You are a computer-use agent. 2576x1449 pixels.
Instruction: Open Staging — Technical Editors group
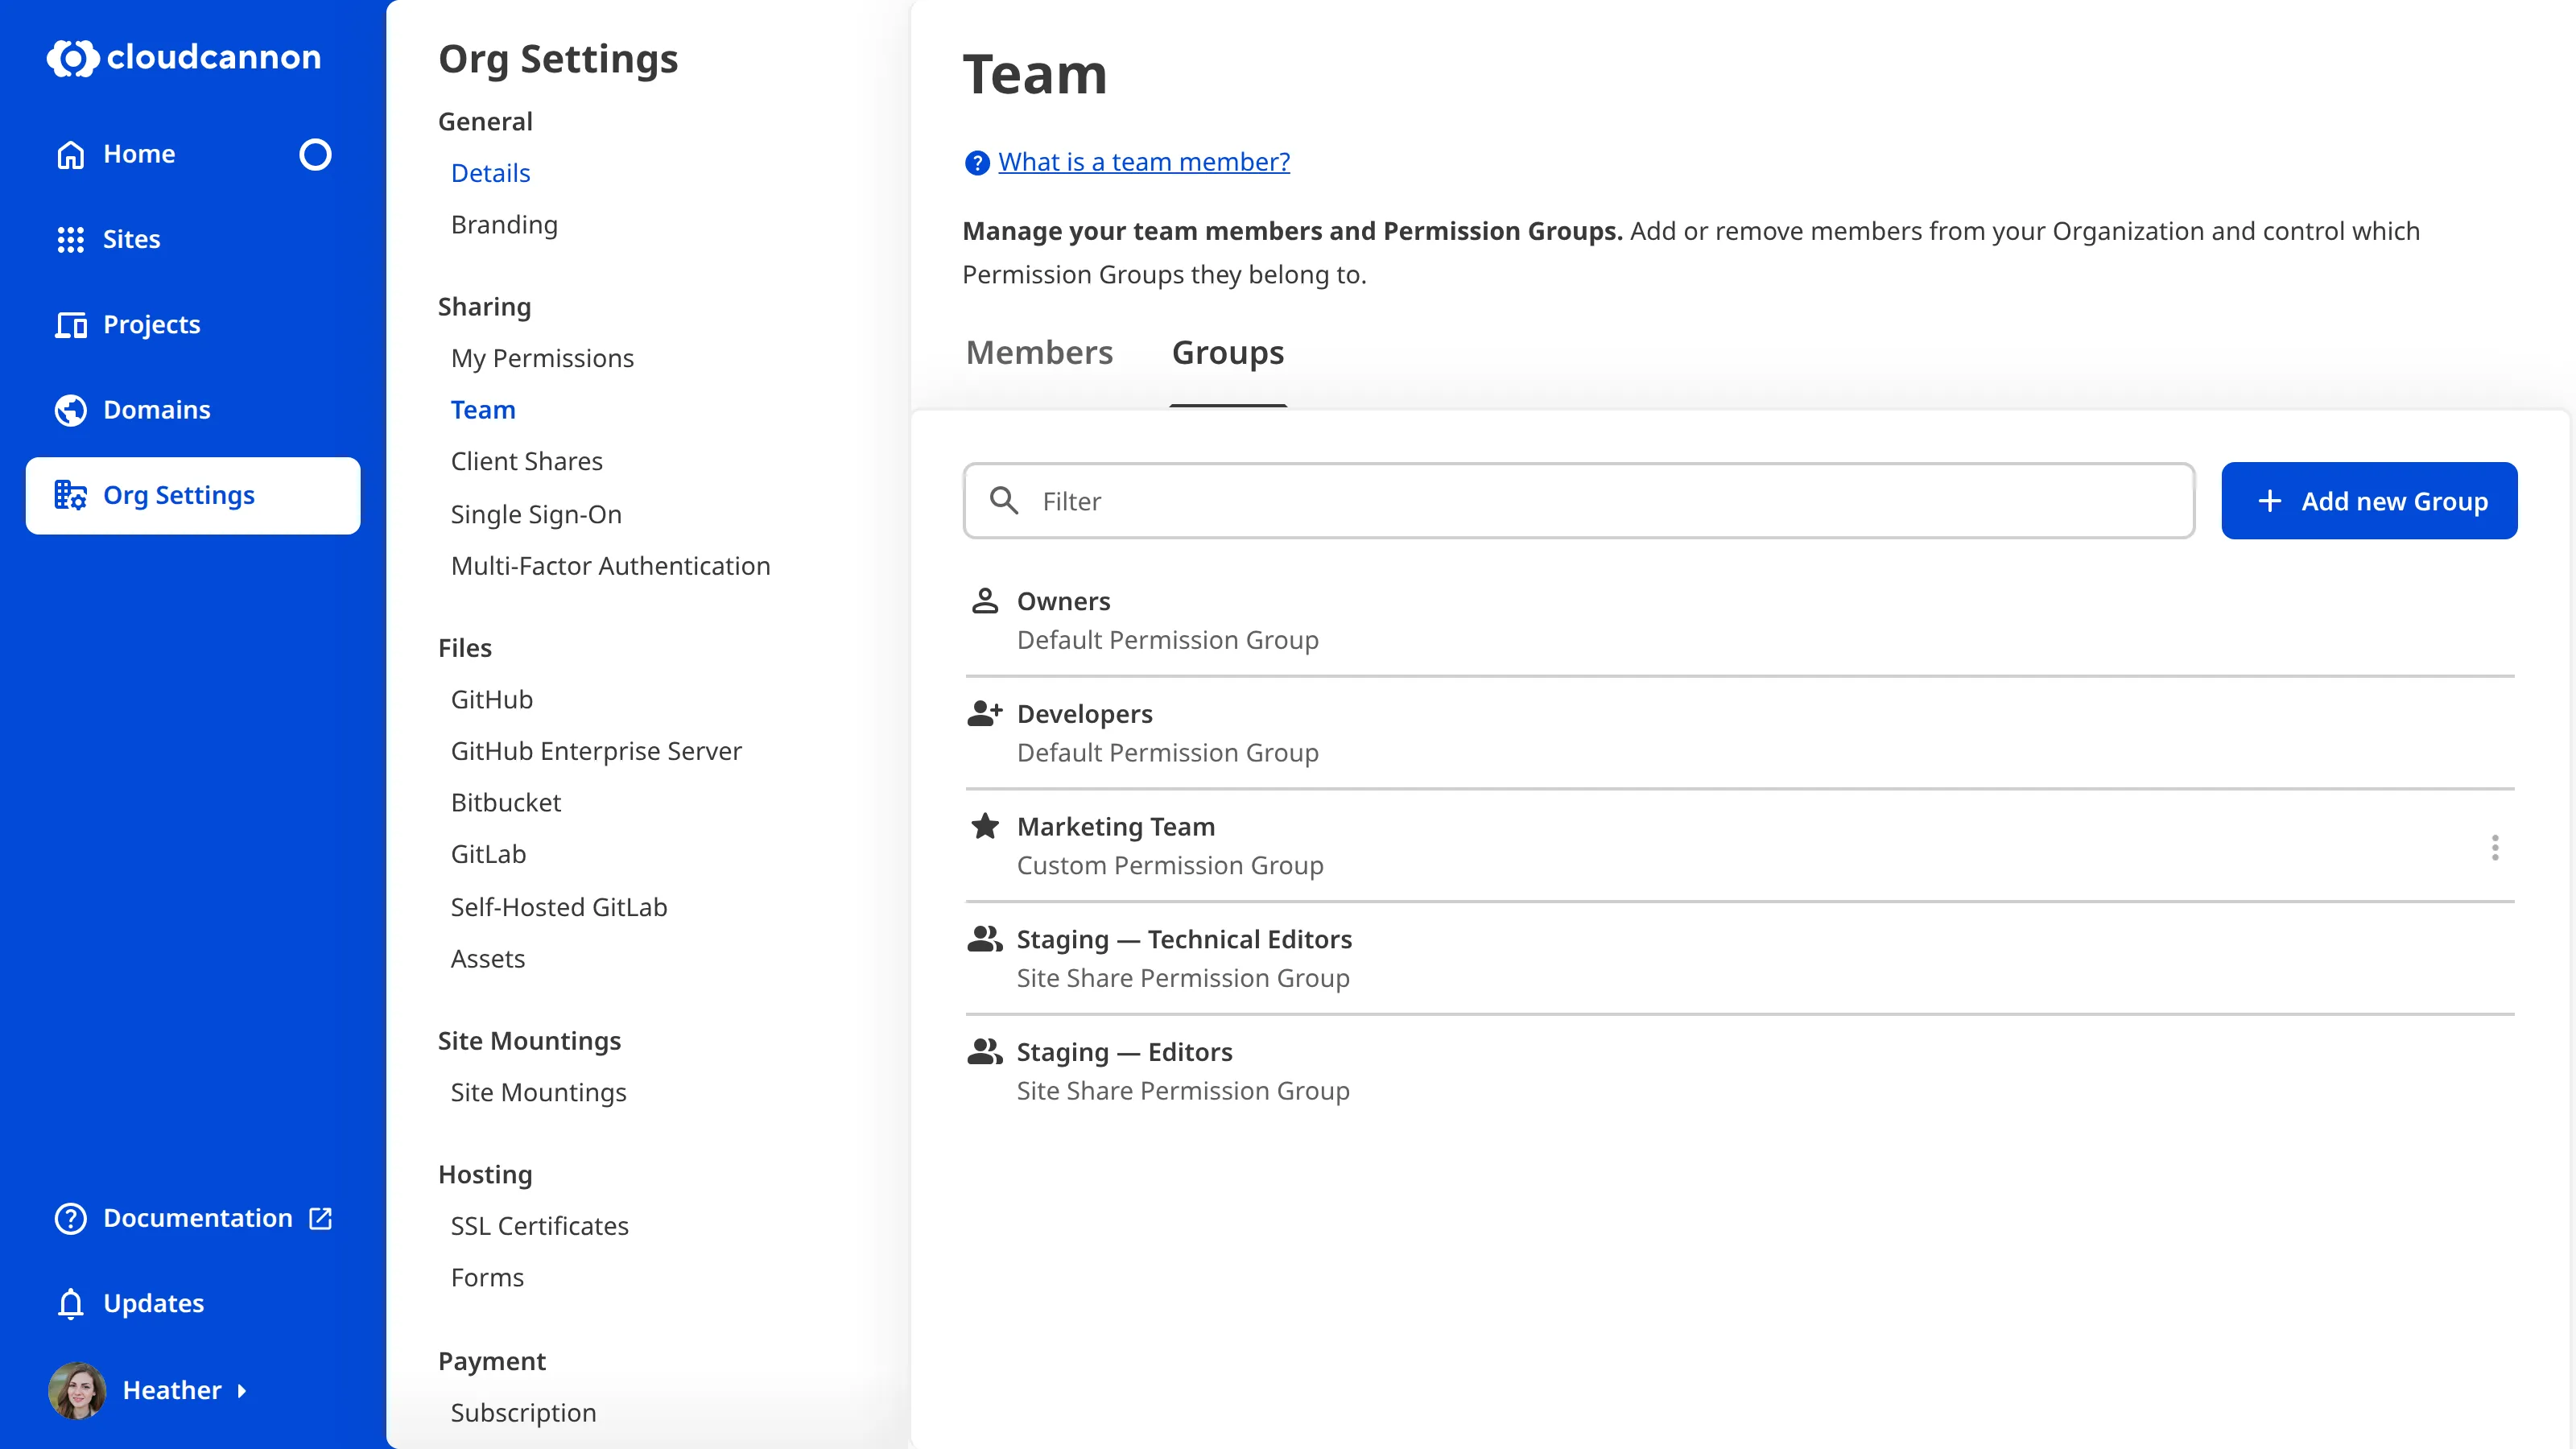(1740, 958)
